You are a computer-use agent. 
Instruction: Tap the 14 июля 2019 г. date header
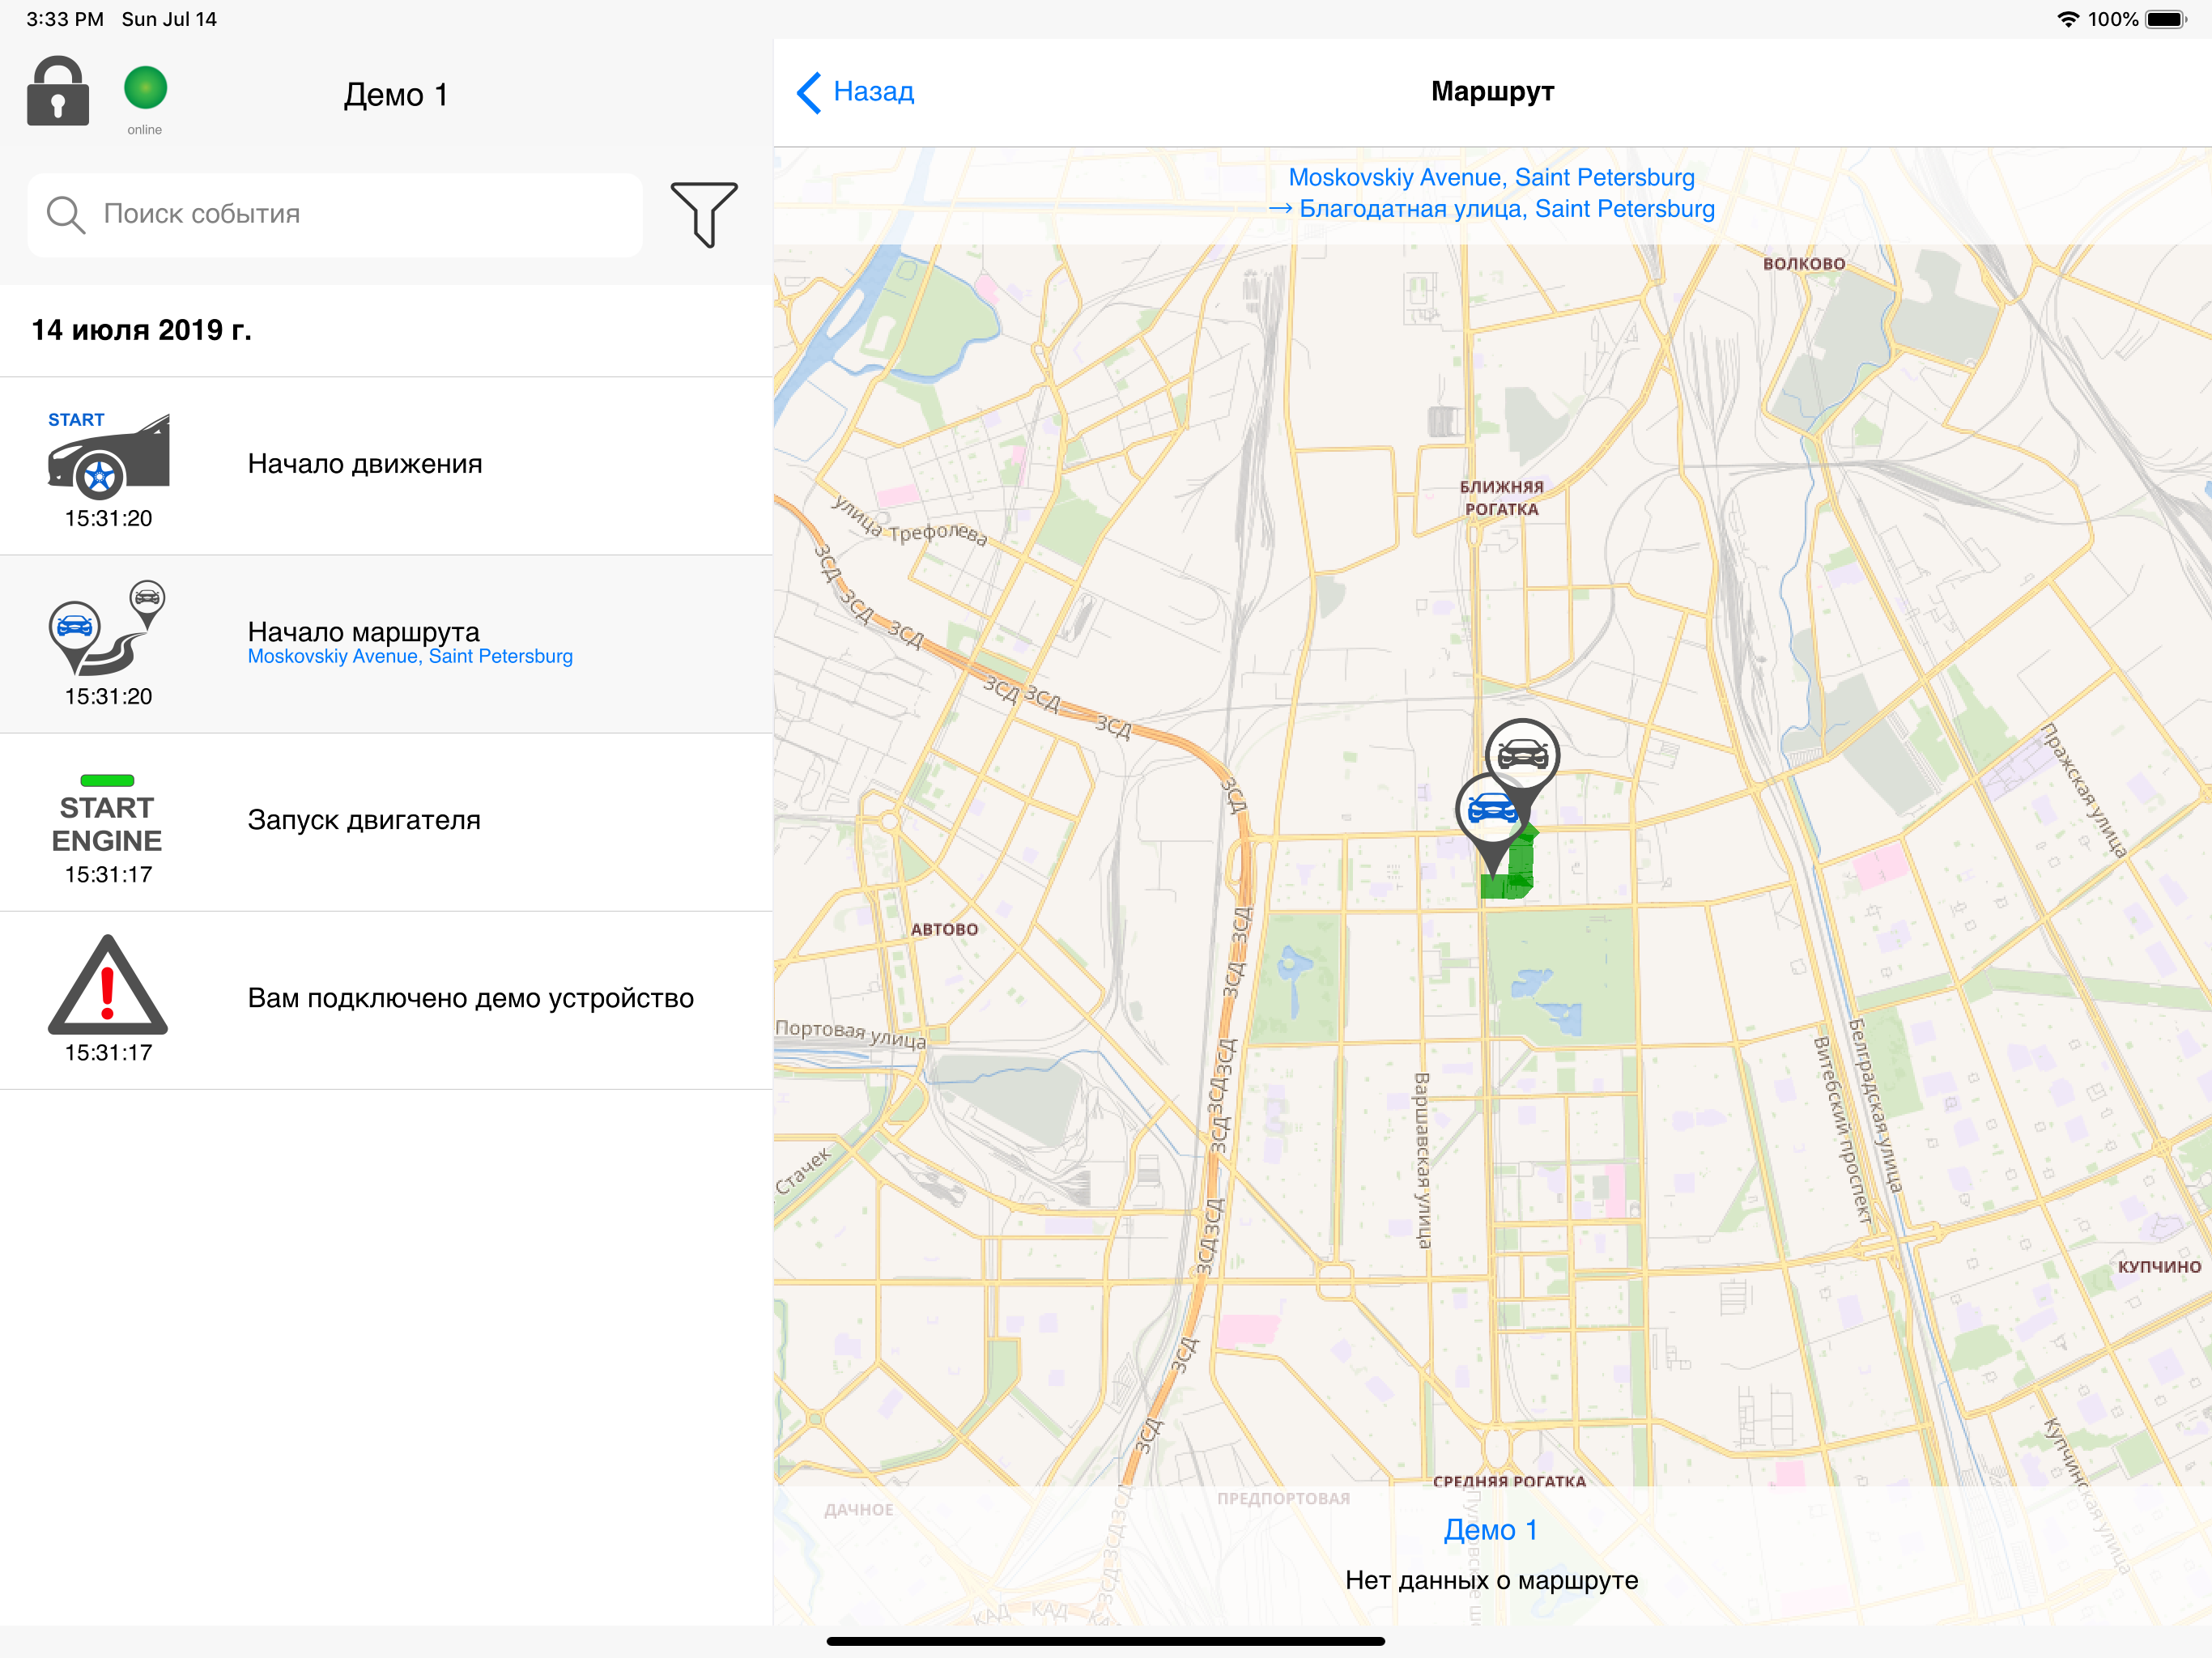141,330
